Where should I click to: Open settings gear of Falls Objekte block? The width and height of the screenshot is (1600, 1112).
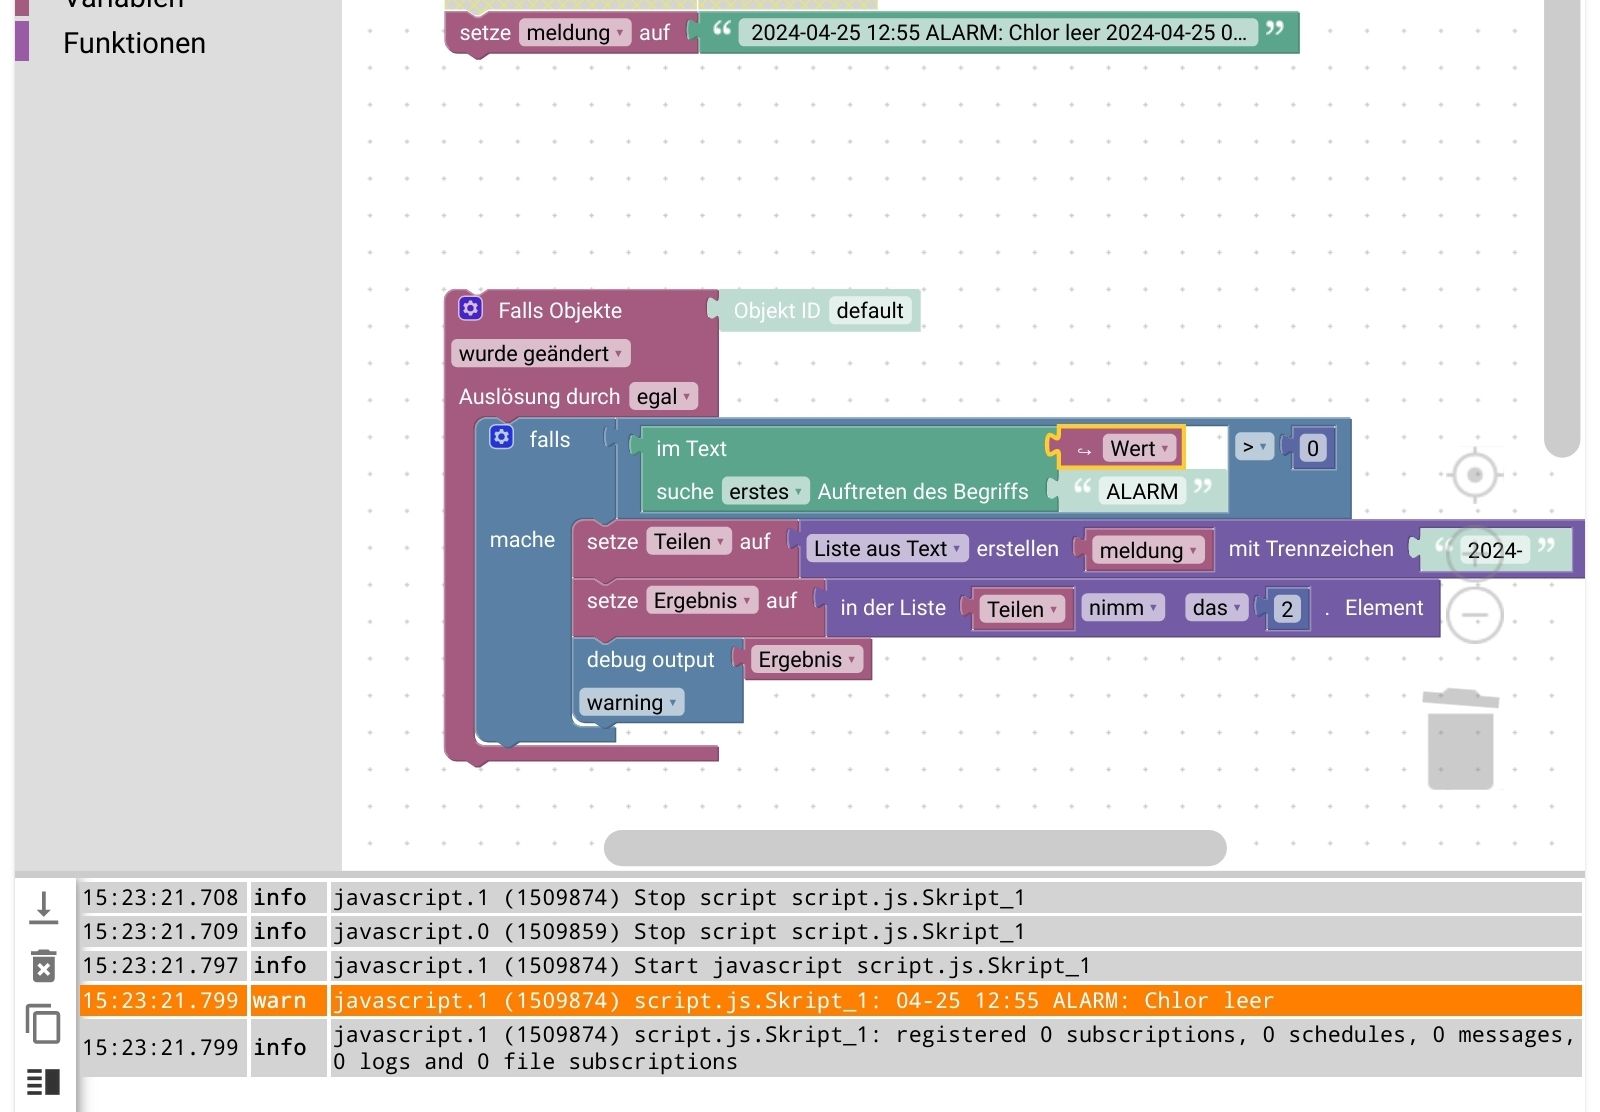point(471,309)
